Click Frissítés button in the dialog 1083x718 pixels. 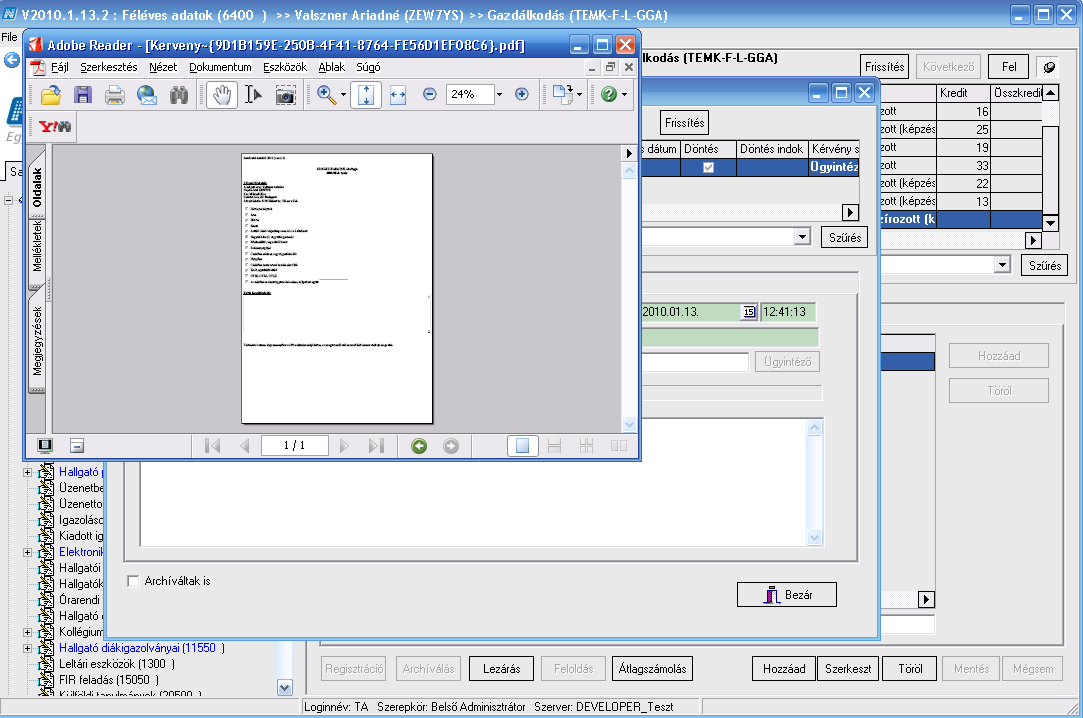point(684,123)
